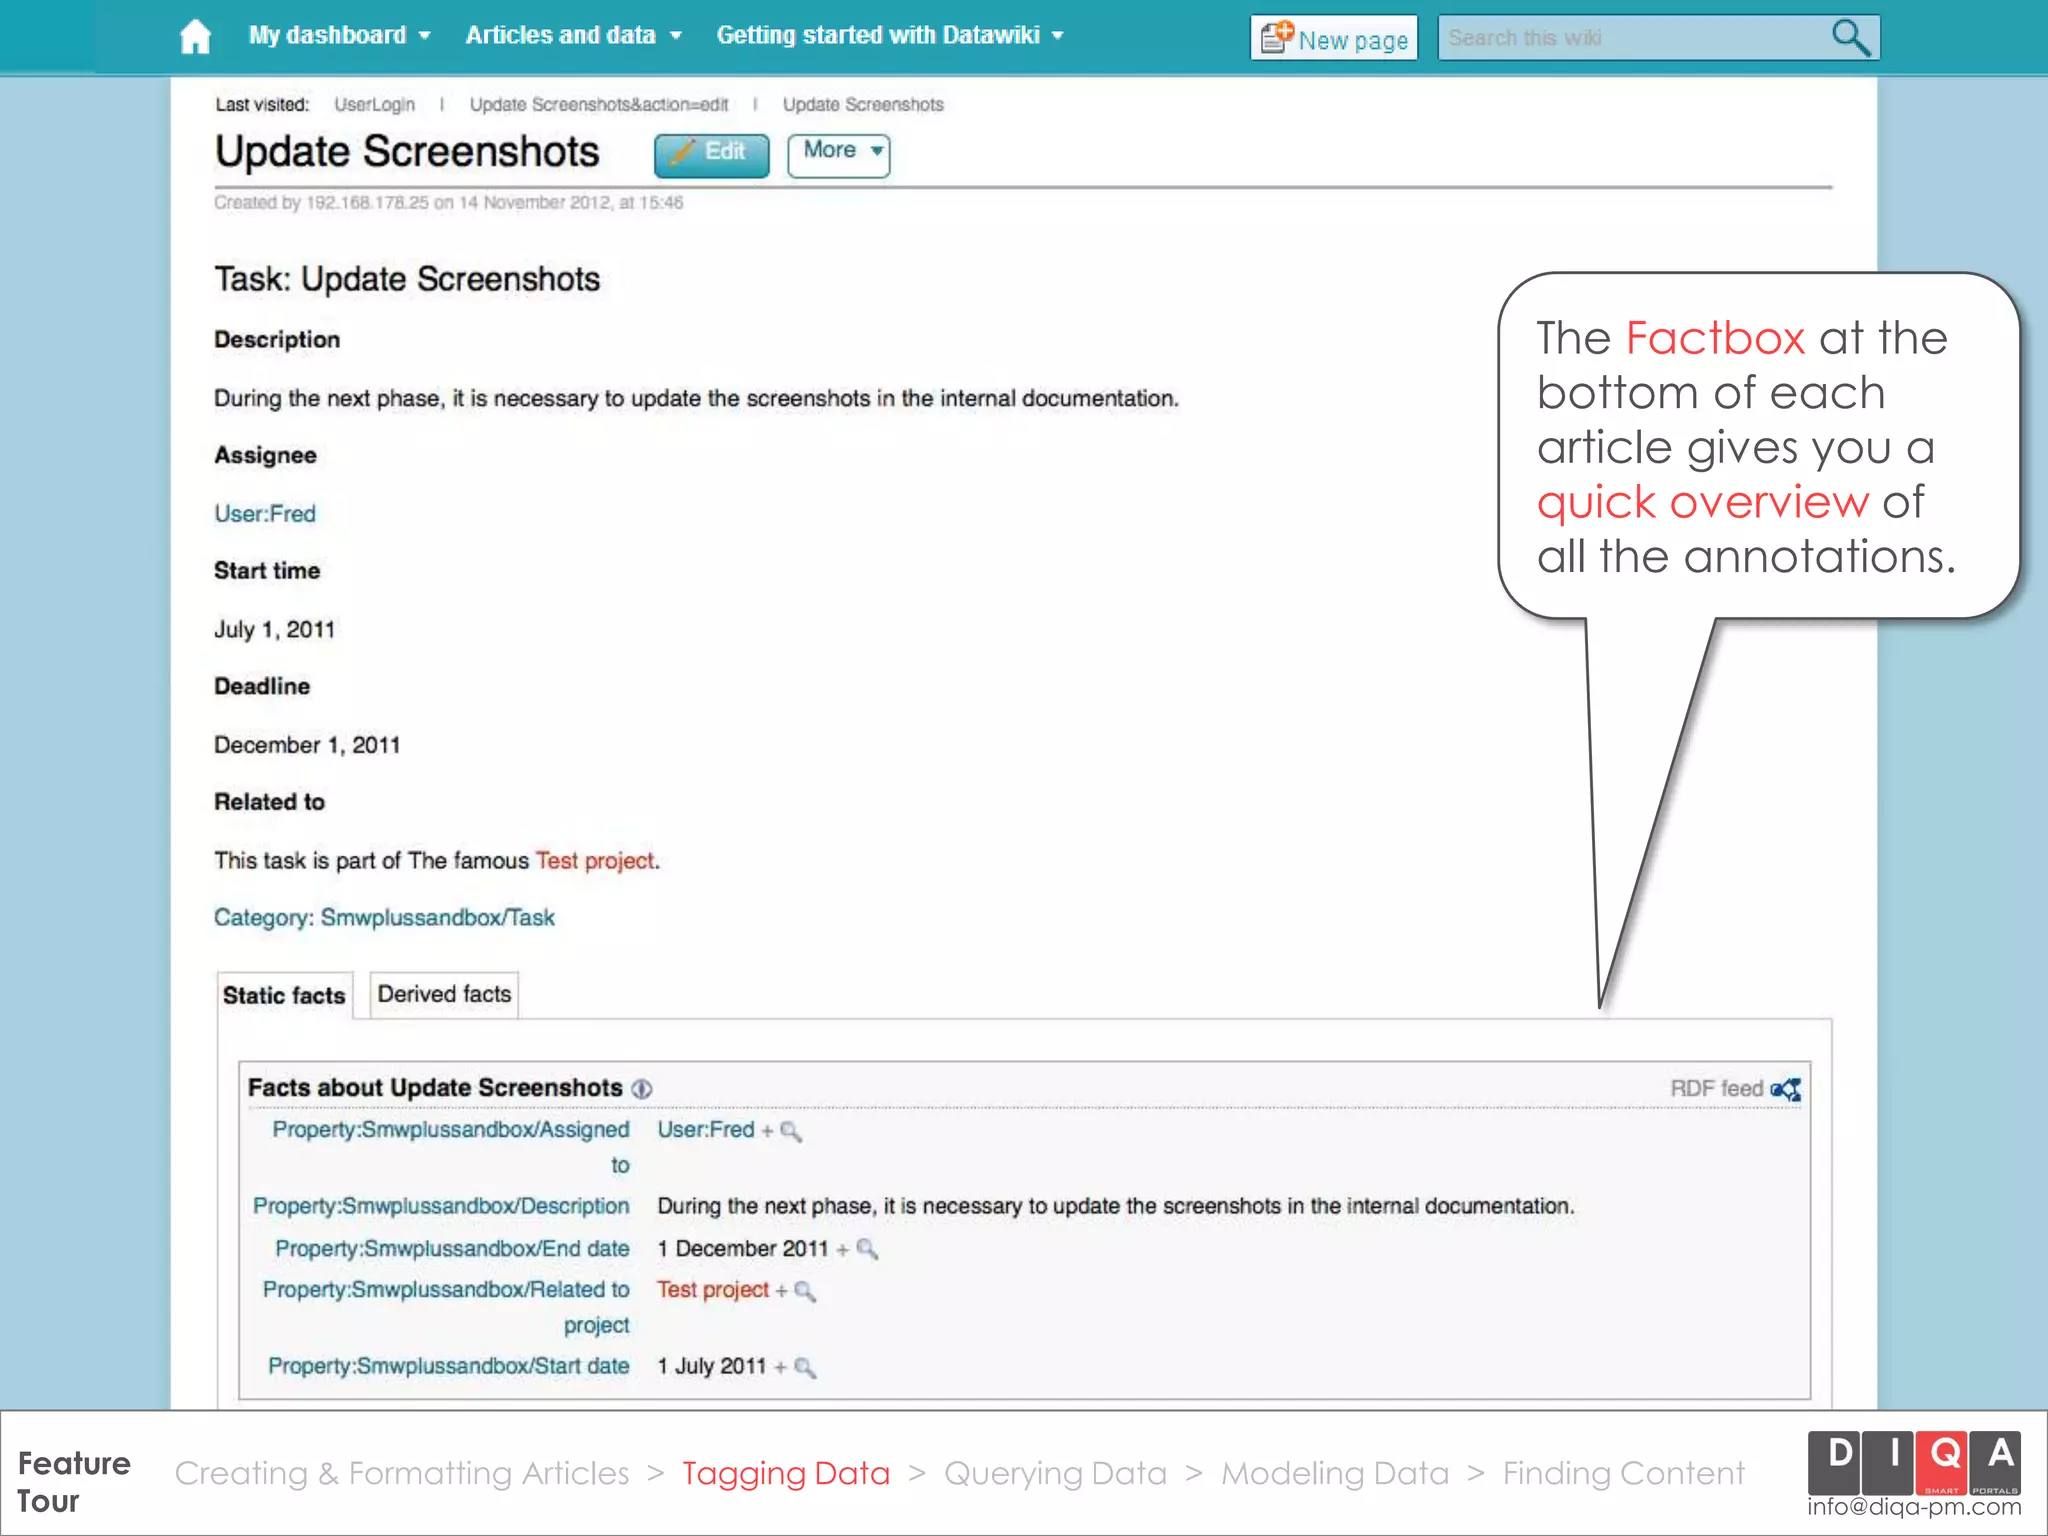Click the RDF feed text link
Screen dimensions: 2048x1536
[x=1716, y=1089]
